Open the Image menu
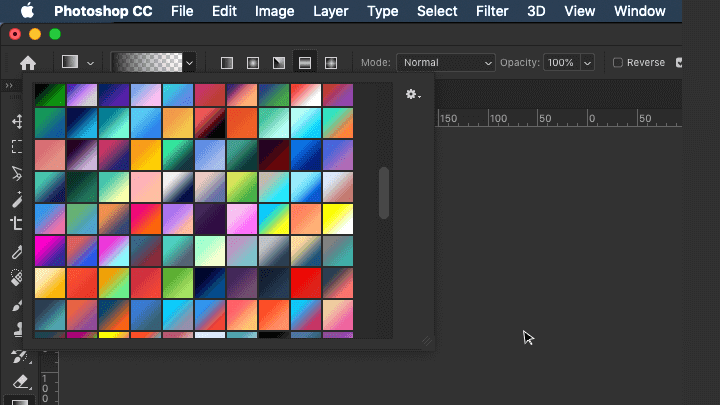The width and height of the screenshot is (720, 405). click(x=275, y=11)
